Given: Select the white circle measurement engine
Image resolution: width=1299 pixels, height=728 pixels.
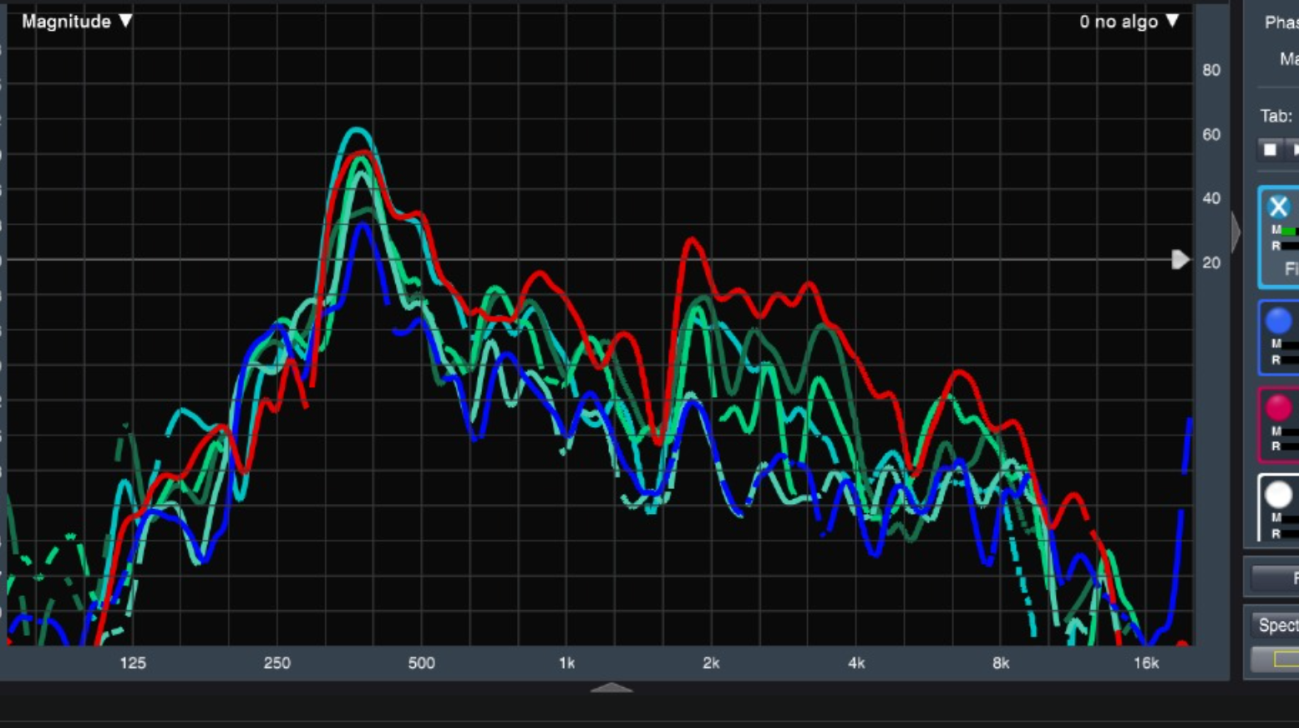Looking at the screenshot, I should [x=1278, y=494].
